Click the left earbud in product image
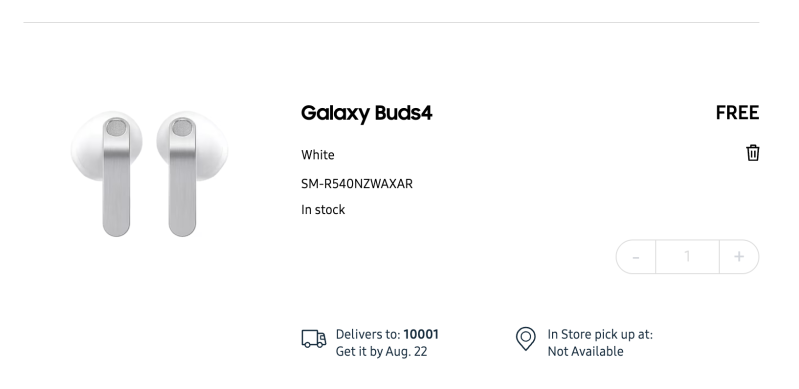Viewport: 799px width, 389px height. point(108,174)
